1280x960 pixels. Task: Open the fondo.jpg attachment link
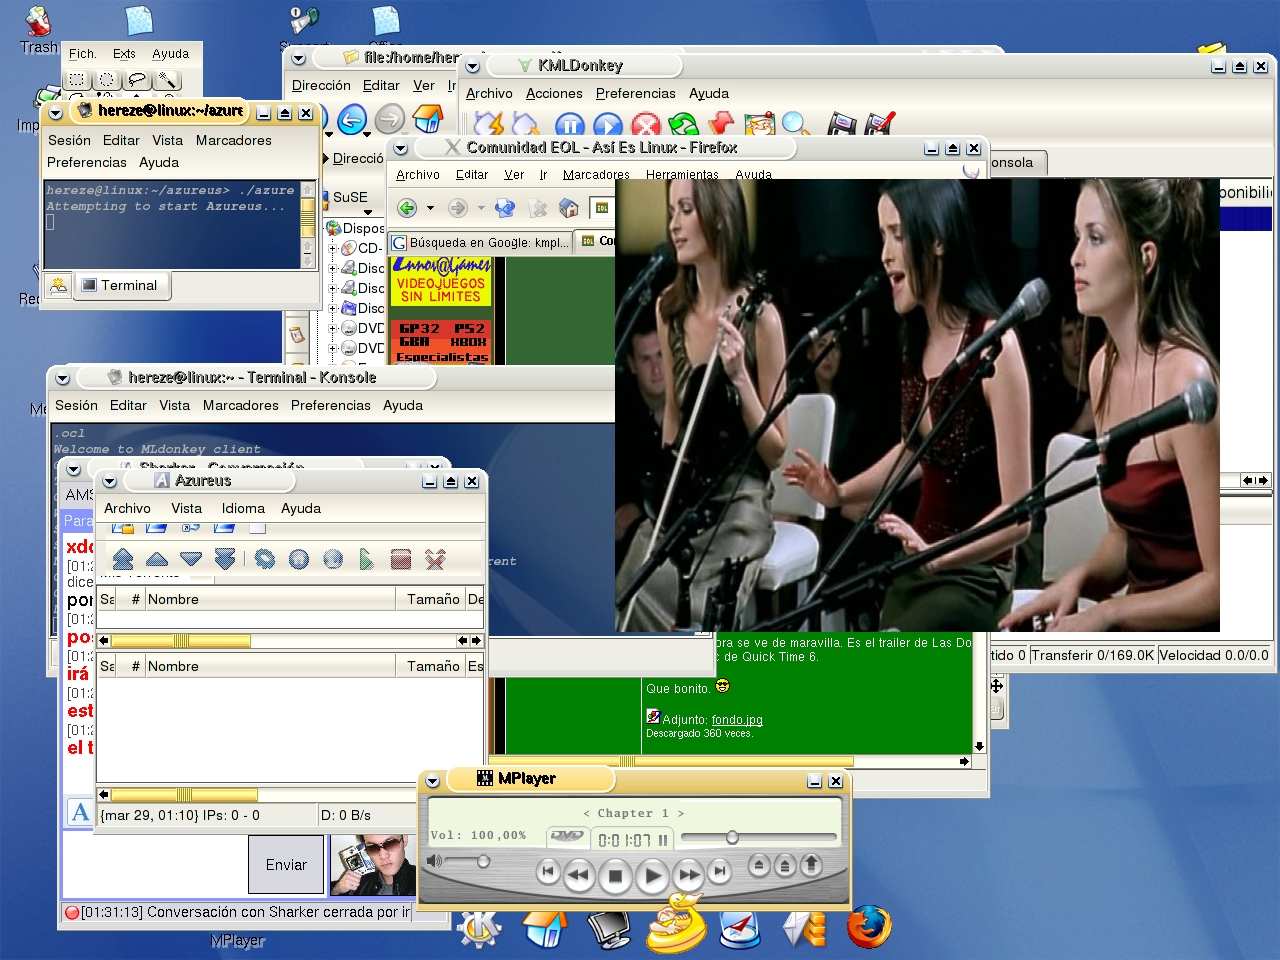click(x=737, y=719)
